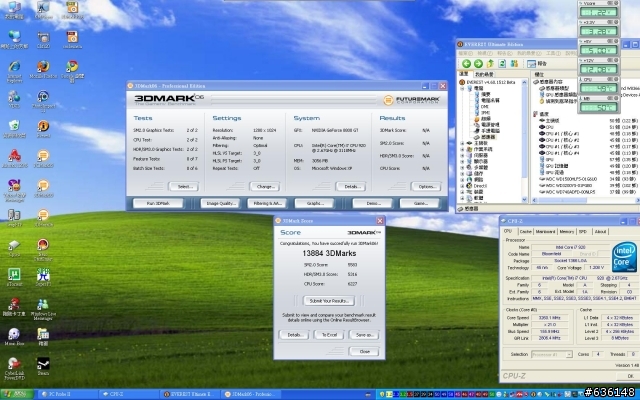This screenshot has width=640, height=400.
Task: Click the green Back arrow in EVEREST toolbar
Action: click(466, 63)
